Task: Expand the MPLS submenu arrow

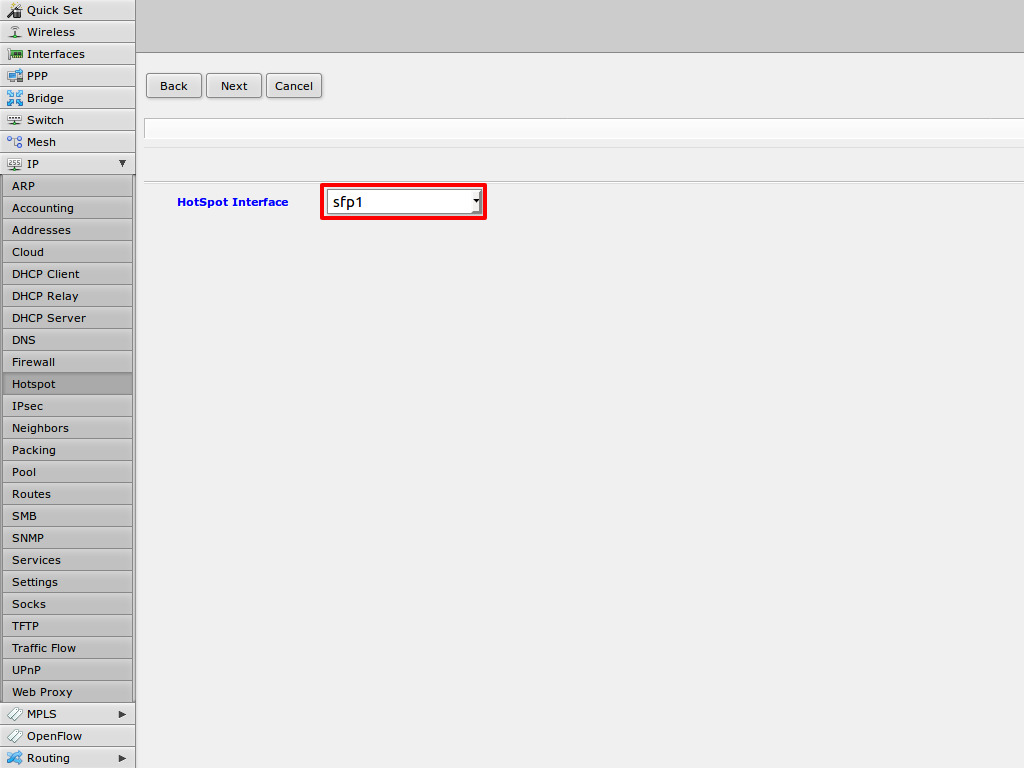Action: [122, 714]
